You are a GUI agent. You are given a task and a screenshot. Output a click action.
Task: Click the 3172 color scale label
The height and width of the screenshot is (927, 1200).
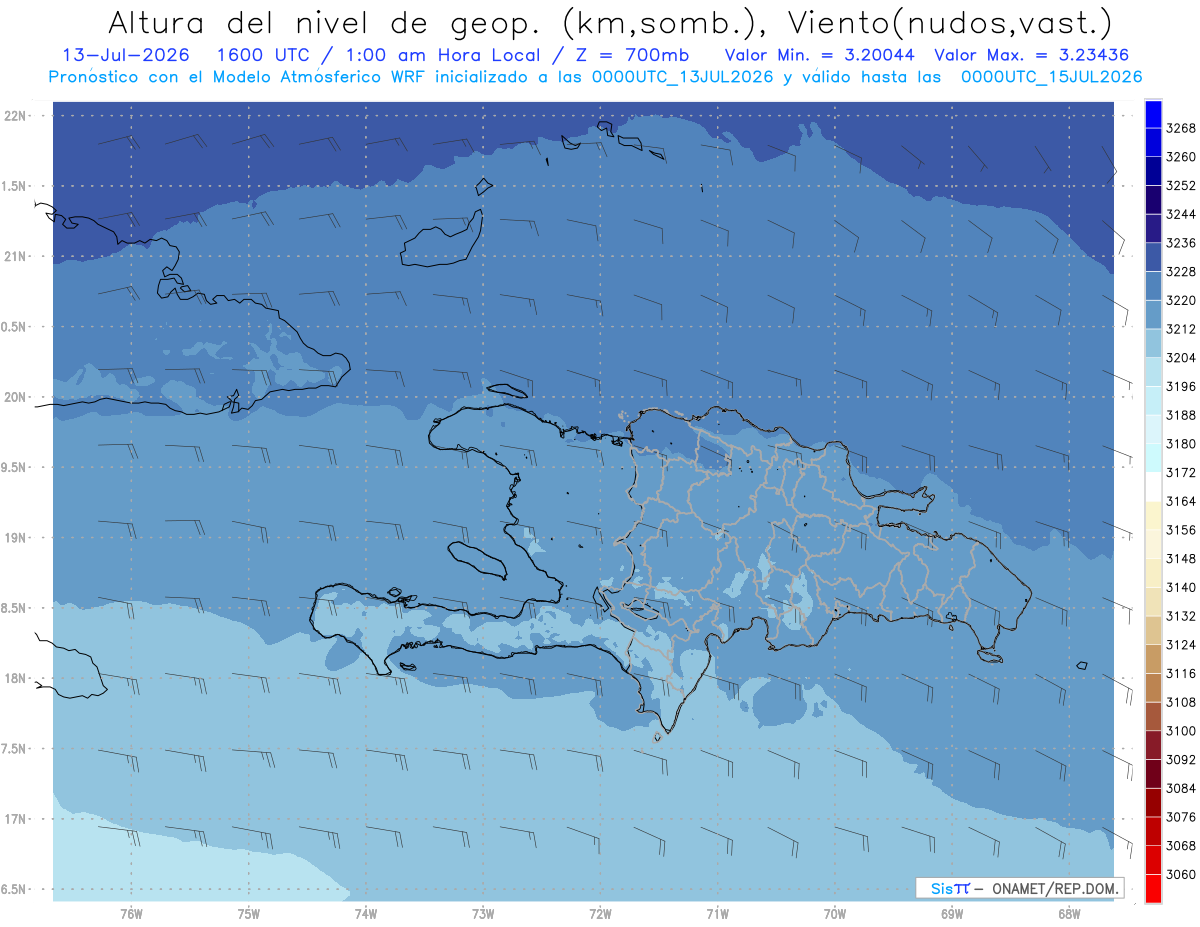(1180, 473)
